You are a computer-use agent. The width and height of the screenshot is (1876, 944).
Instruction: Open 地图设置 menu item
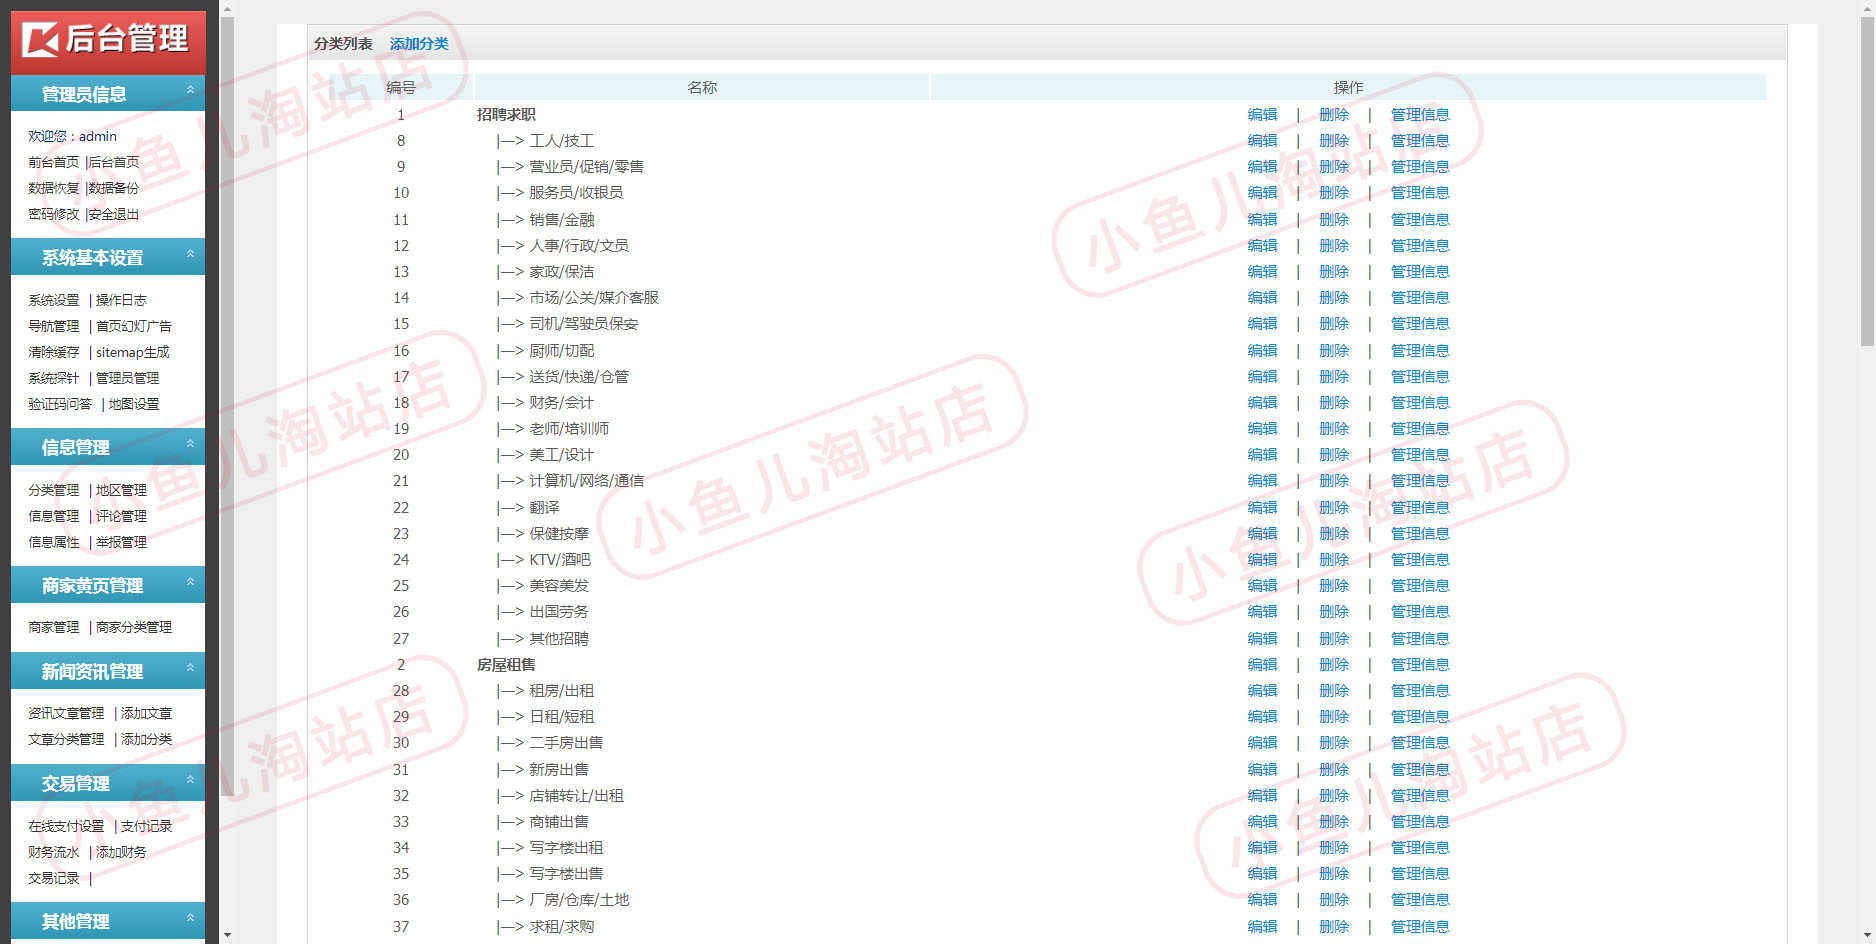[134, 404]
